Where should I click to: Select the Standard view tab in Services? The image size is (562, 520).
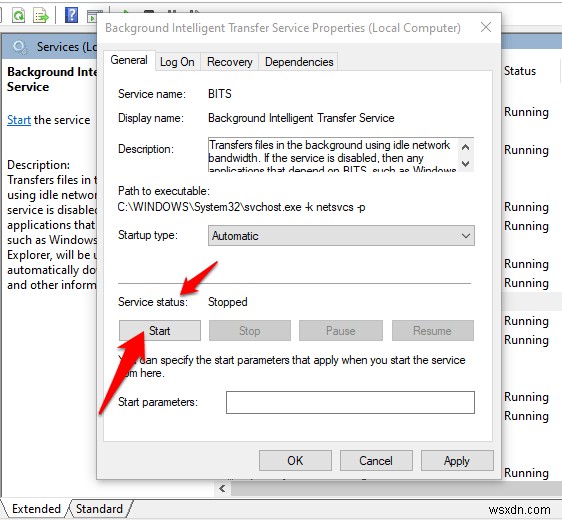pyautogui.click(x=99, y=509)
